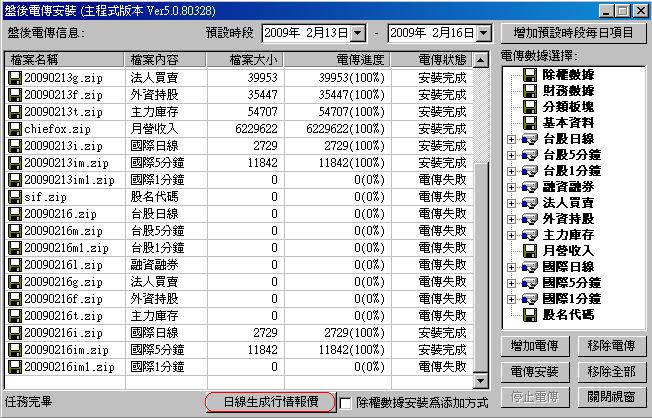Click the file list vertical scrollbar thumb
The height and width of the screenshot is (418, 652).
[x=481, y=267]
